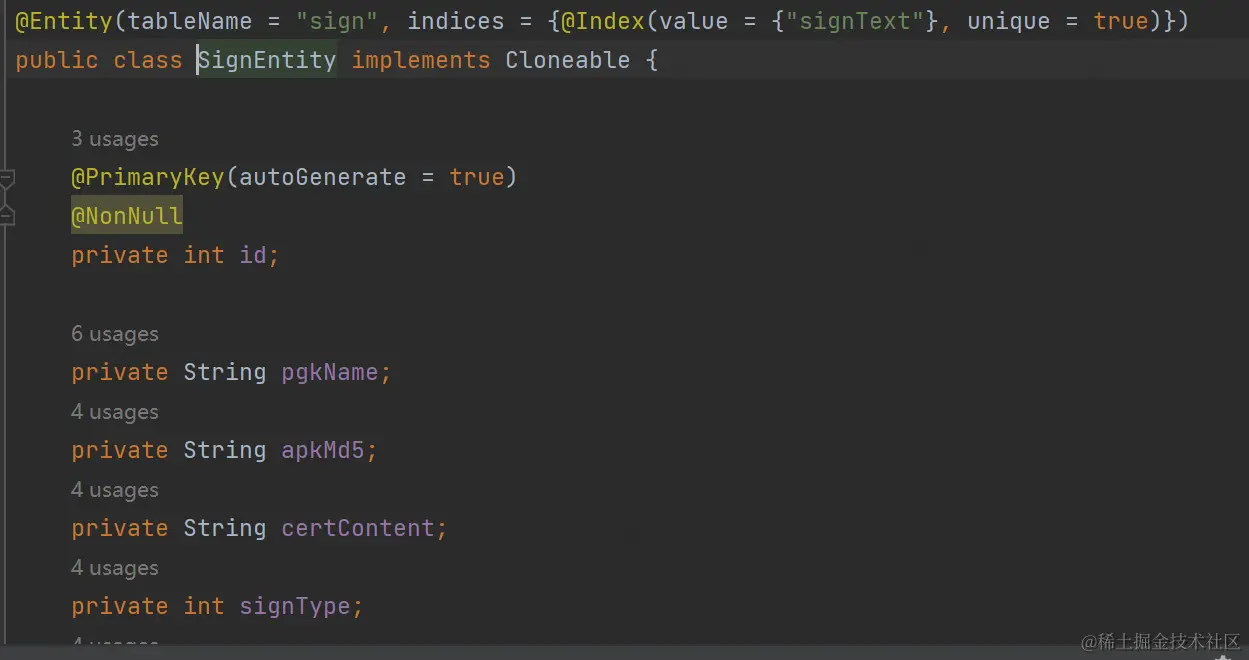
Task: Click String type before apkMd5
Action: point(225,450)
